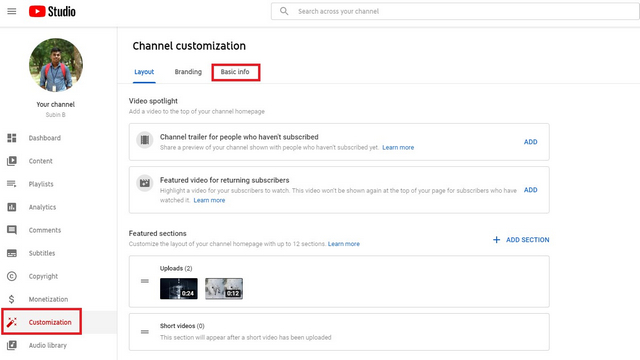Click ADD for featured video
This screenshot has height=360, width=640.
tap(531, 190)
